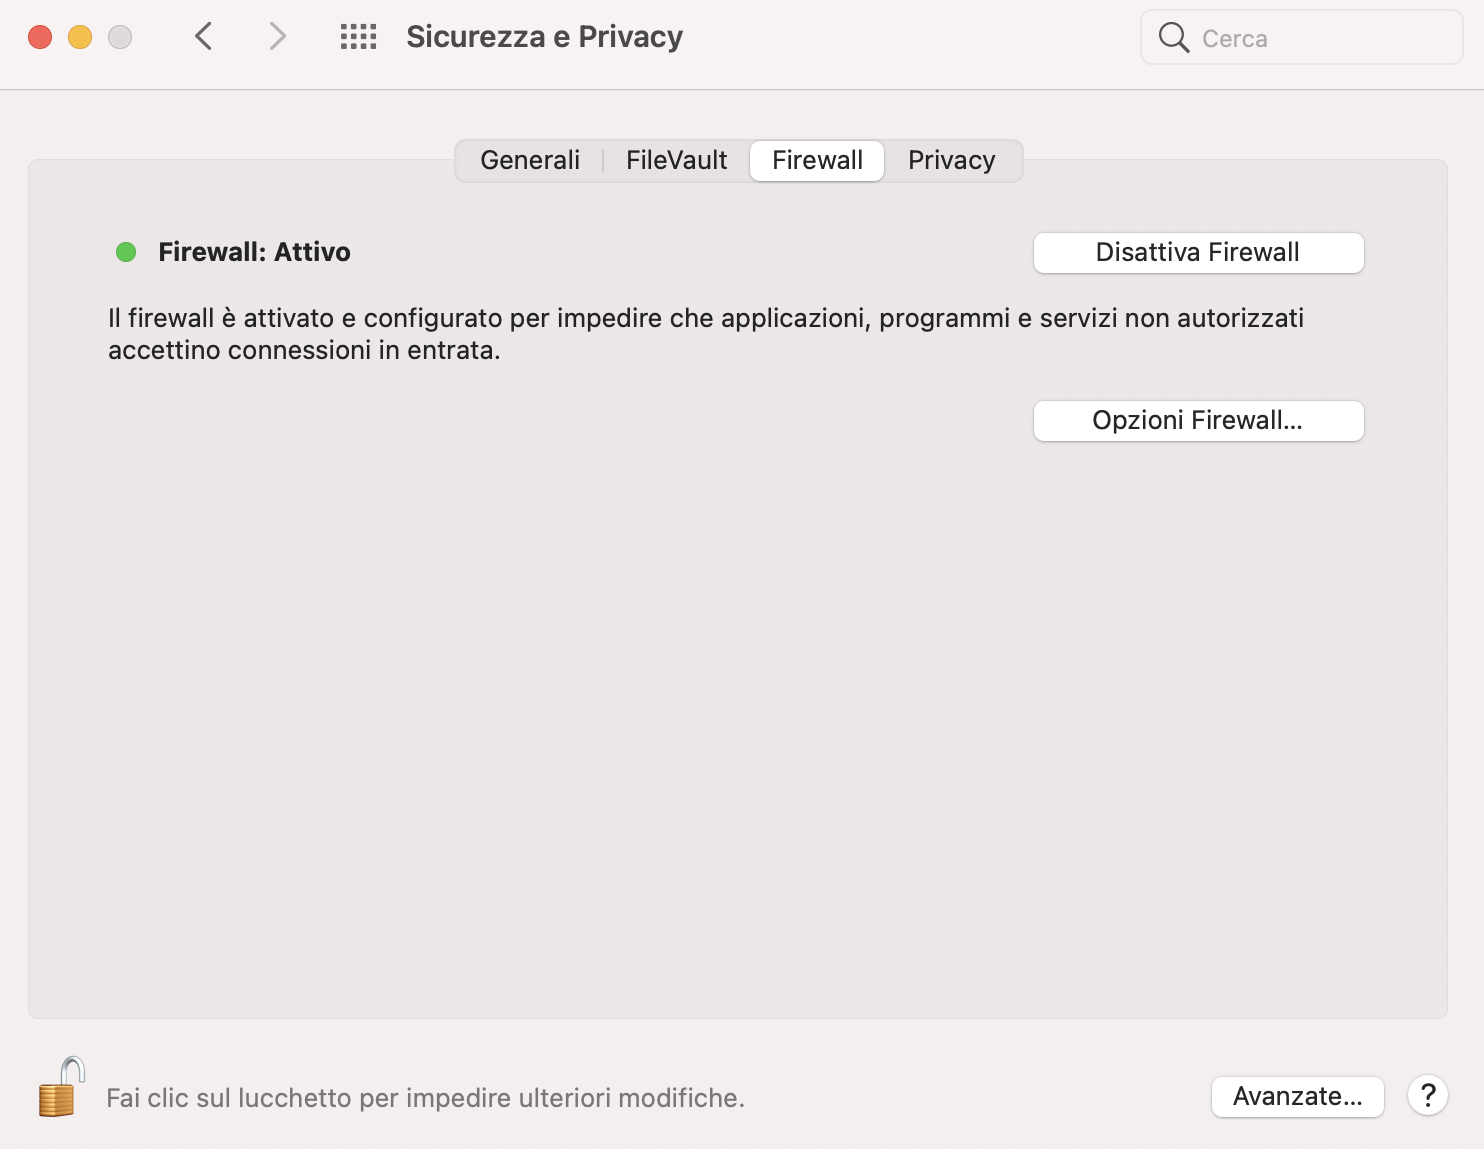Click the padlock to prevent changes
This screenshot has height=1149, width=1484.
pyautogui.click(x=60, y=1088)
